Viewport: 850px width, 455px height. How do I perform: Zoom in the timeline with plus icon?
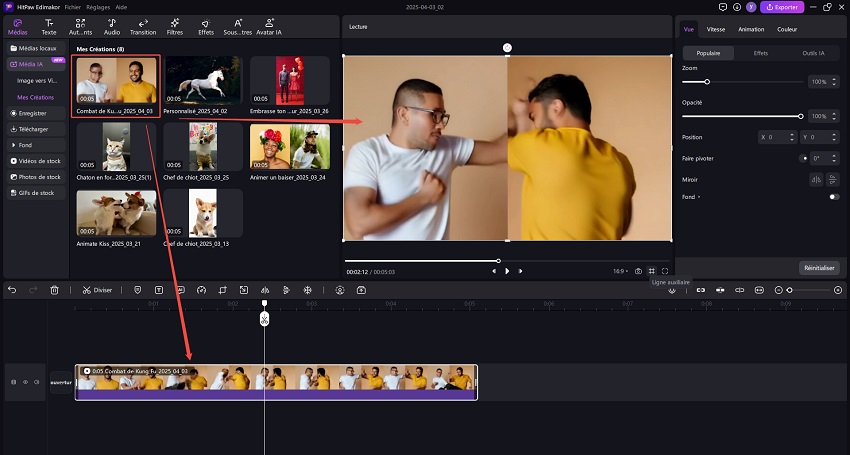(x=838, y=290)
